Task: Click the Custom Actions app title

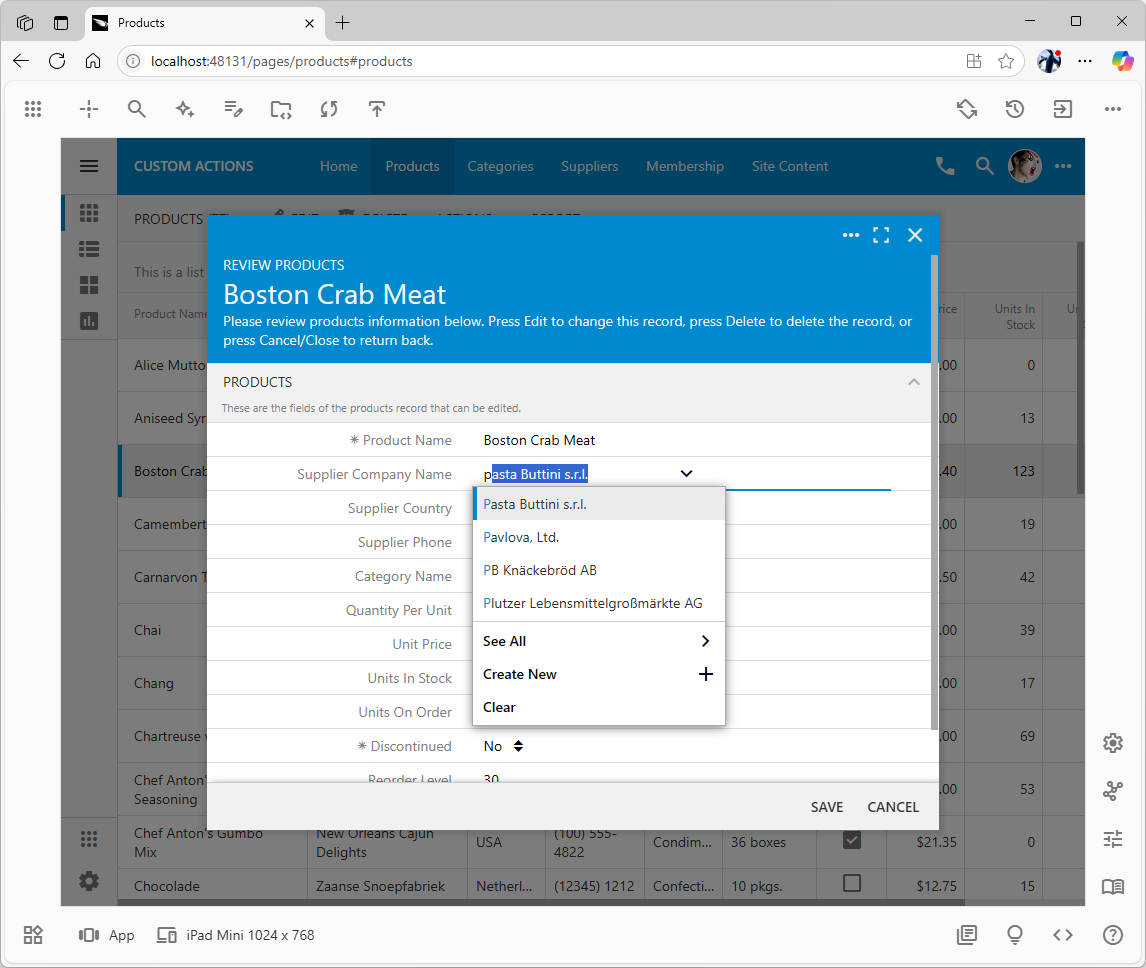Action: point(194,166)
